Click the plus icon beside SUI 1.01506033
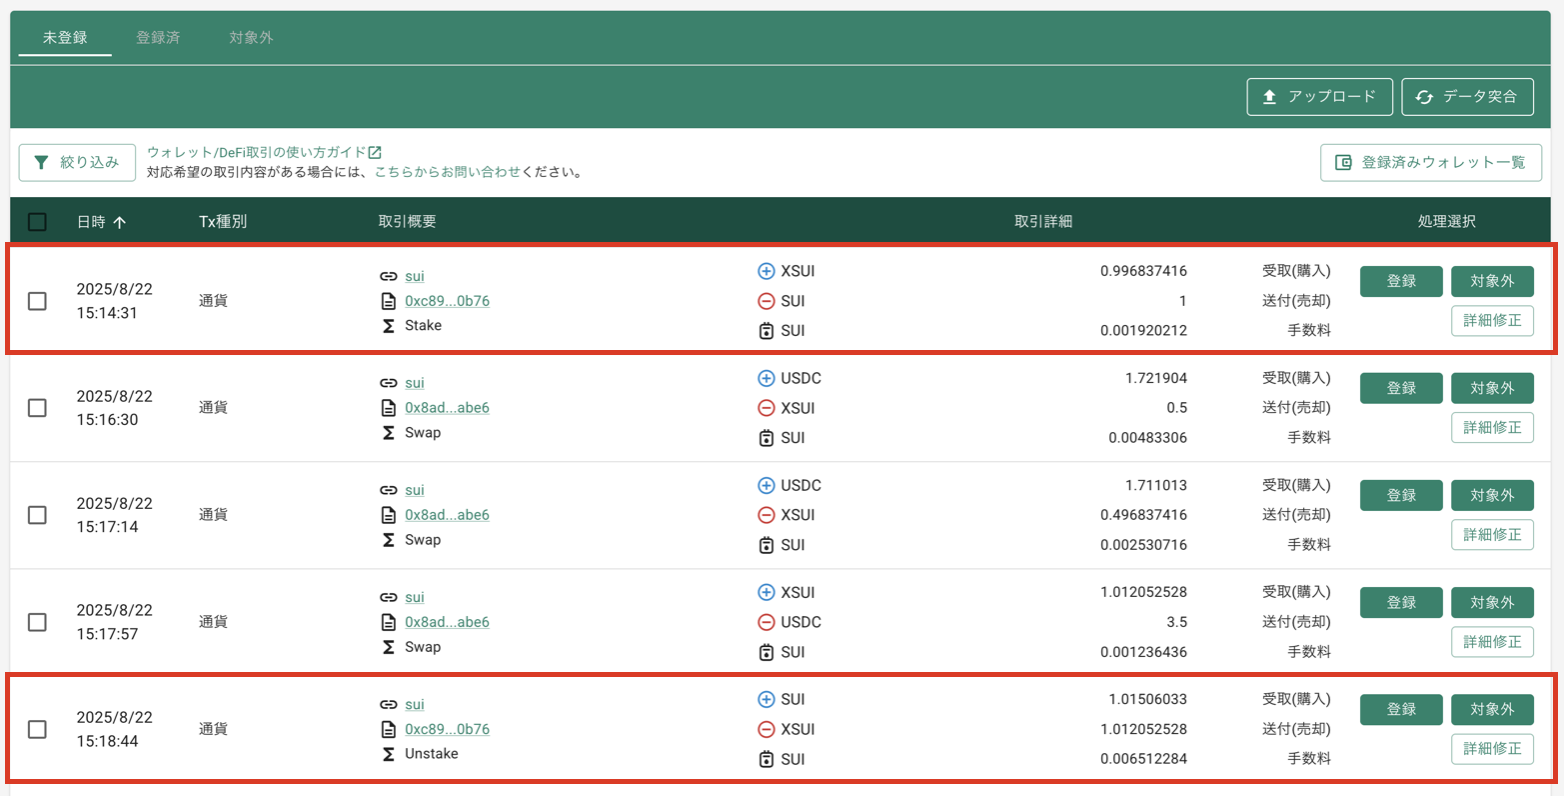This screenshot has width=1564, height=796. tap(766, 699)
